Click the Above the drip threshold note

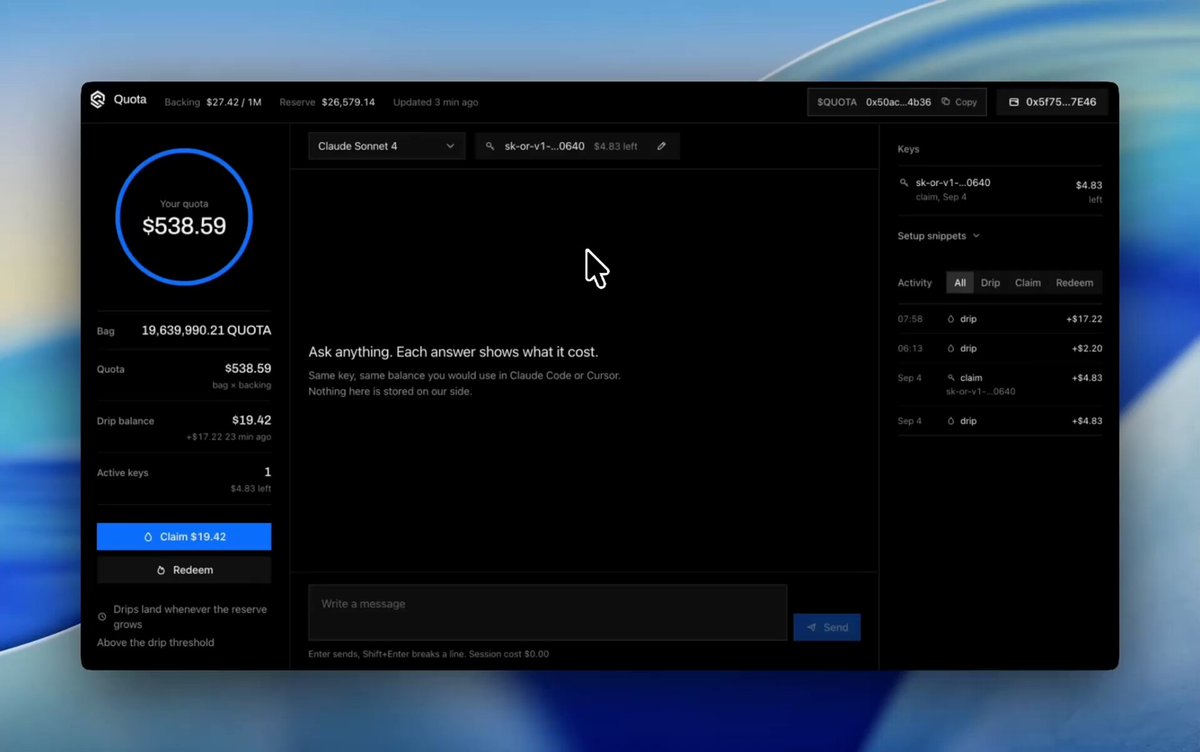pyautogui.click(x=156, y=643)
